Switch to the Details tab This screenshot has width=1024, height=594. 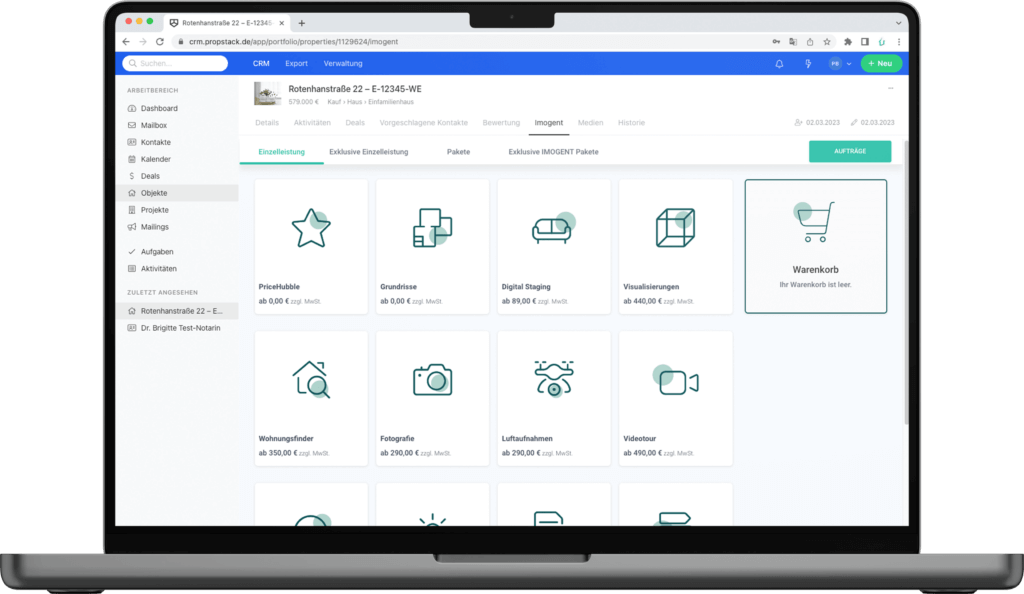tap(267, 123)
